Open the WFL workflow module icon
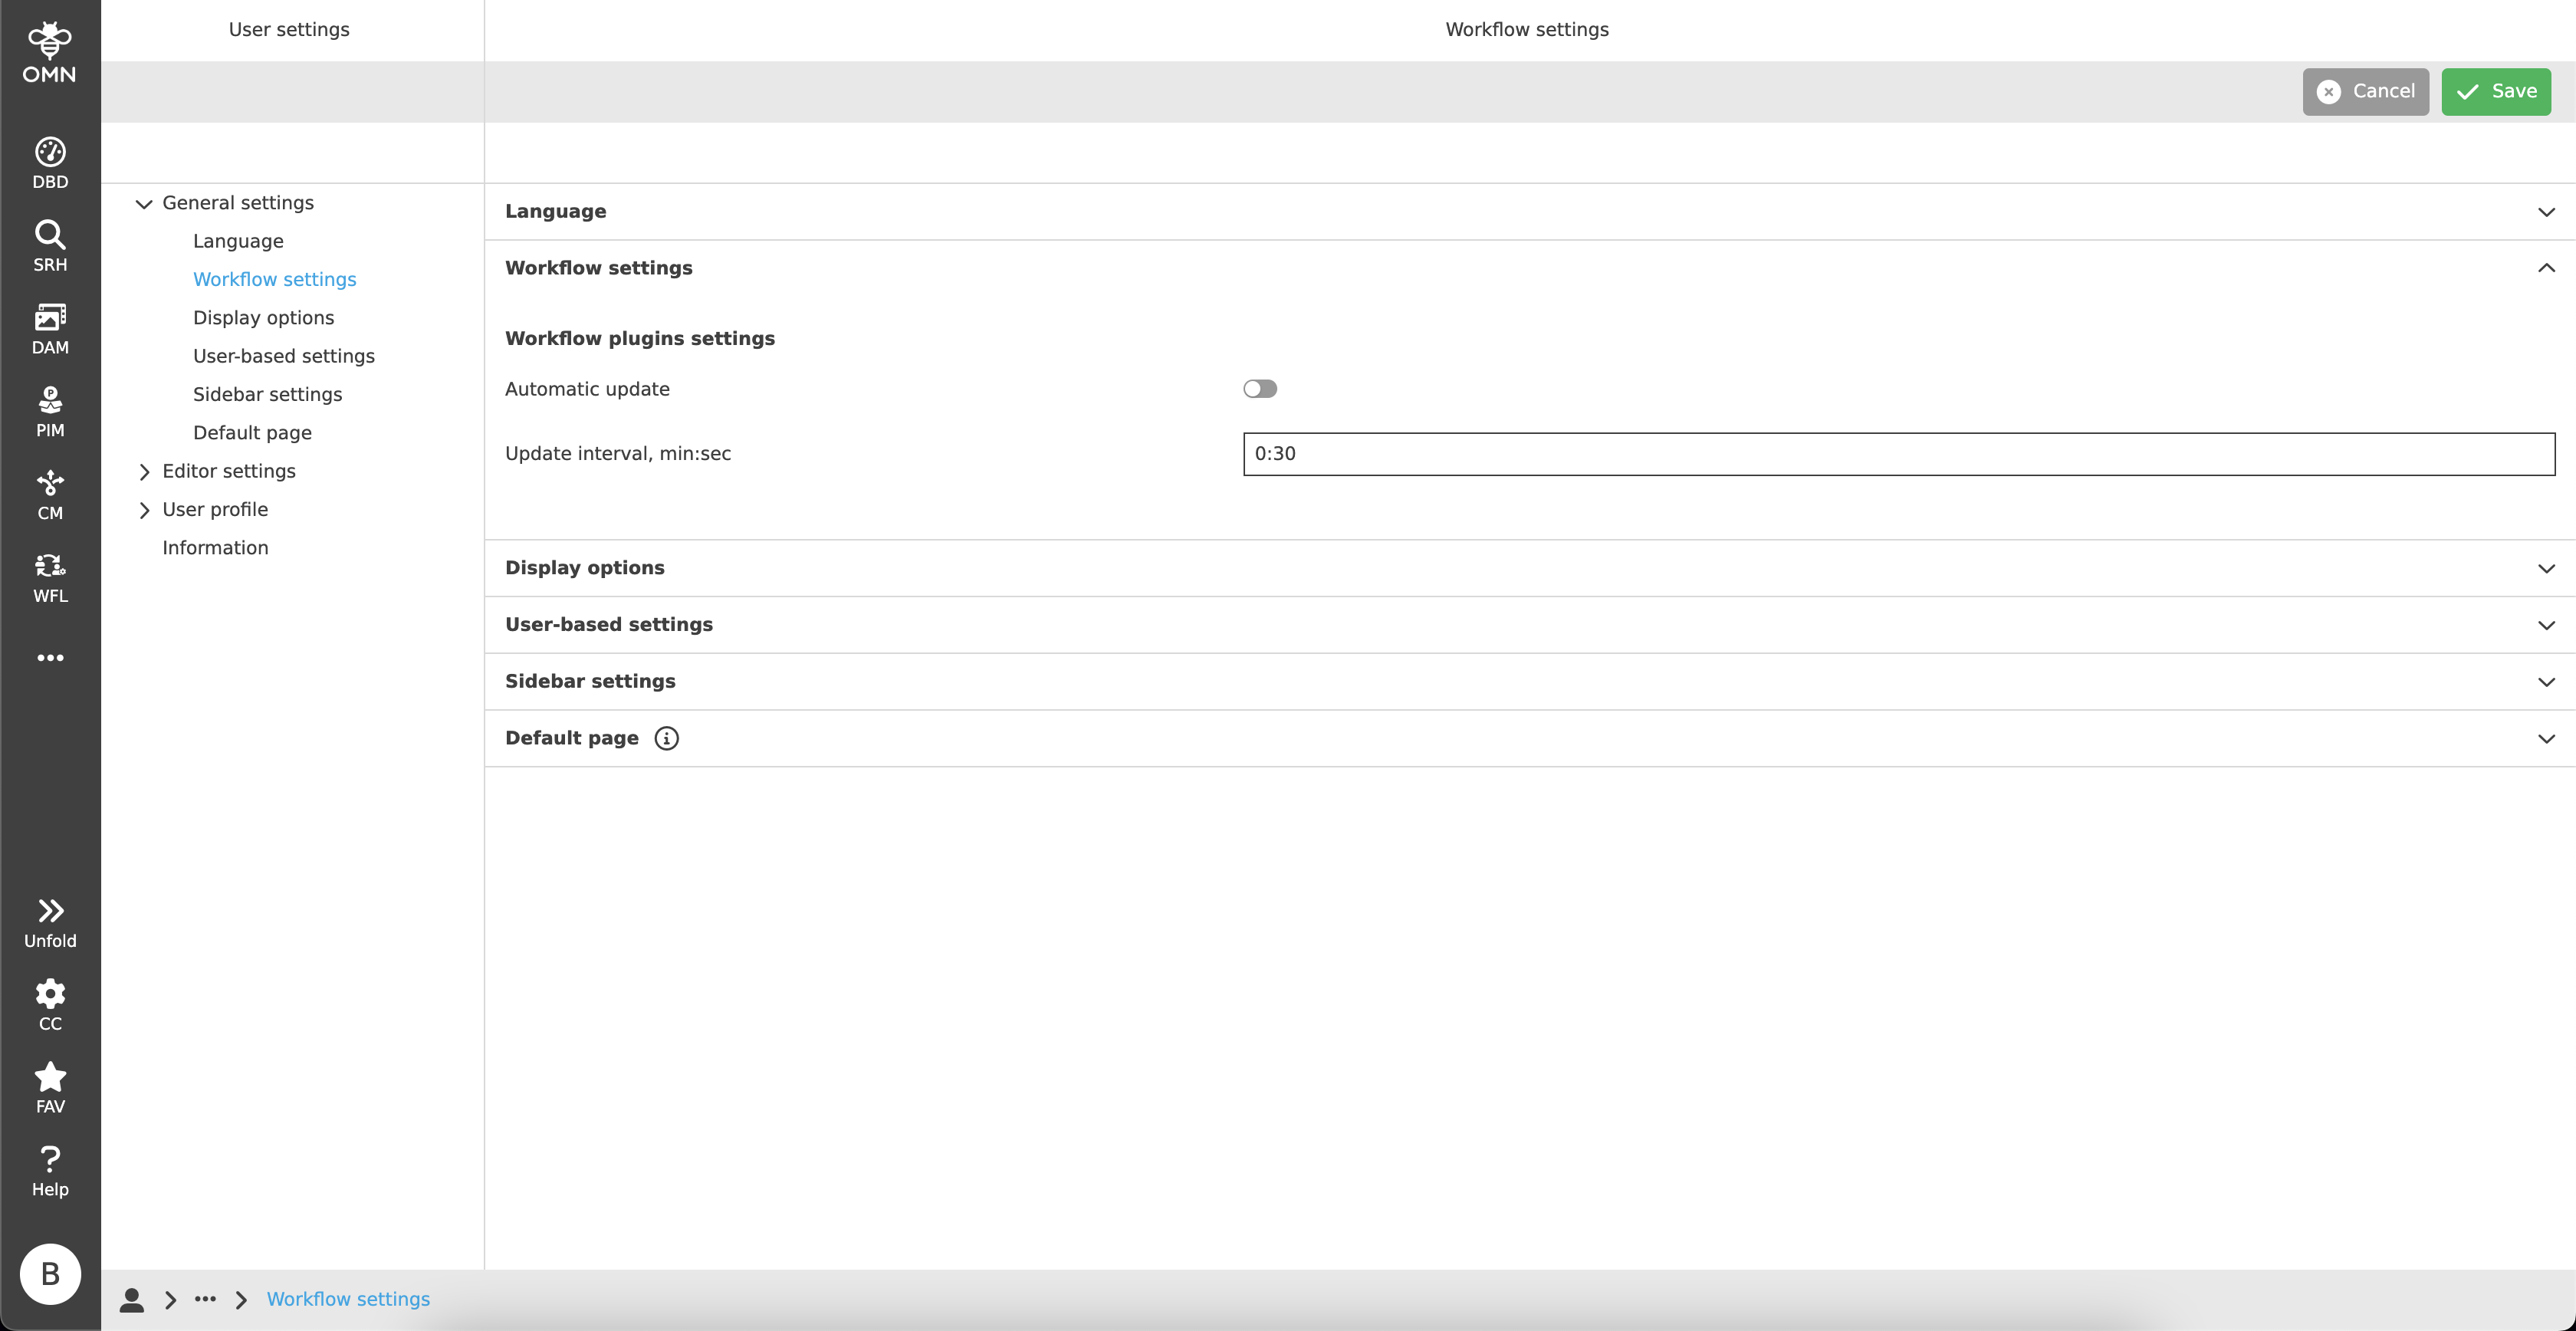This screenshot has height=1331, width=2576. tap(50, 575)
